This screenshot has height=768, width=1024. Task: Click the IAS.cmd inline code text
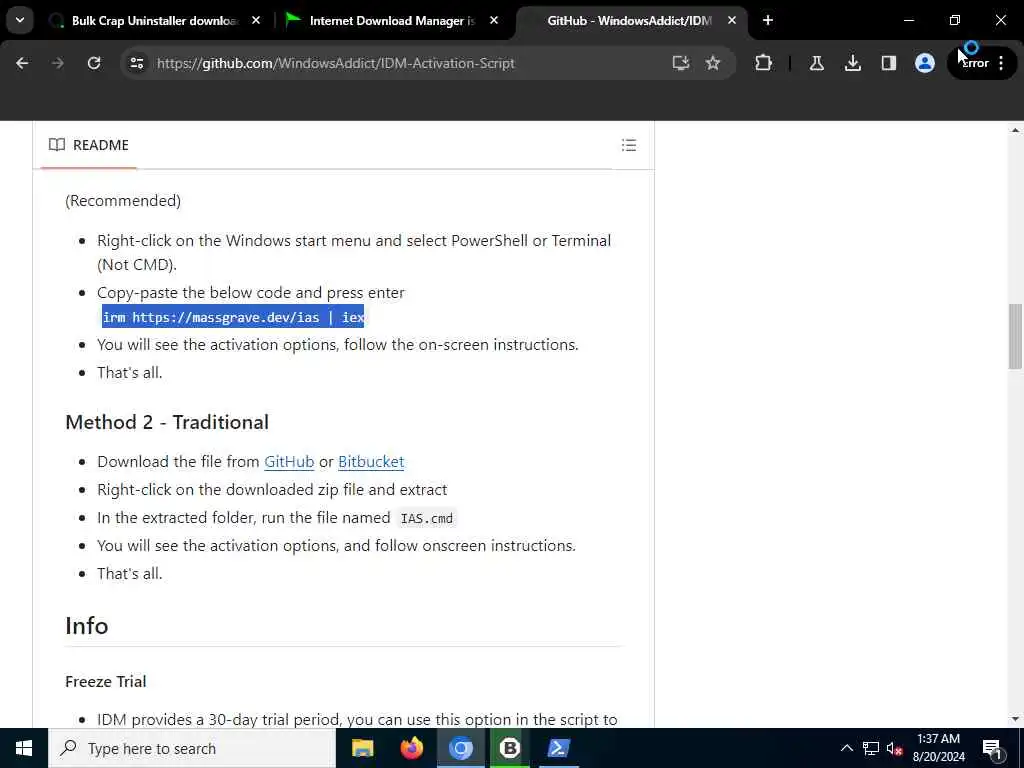tap(426, 519)
